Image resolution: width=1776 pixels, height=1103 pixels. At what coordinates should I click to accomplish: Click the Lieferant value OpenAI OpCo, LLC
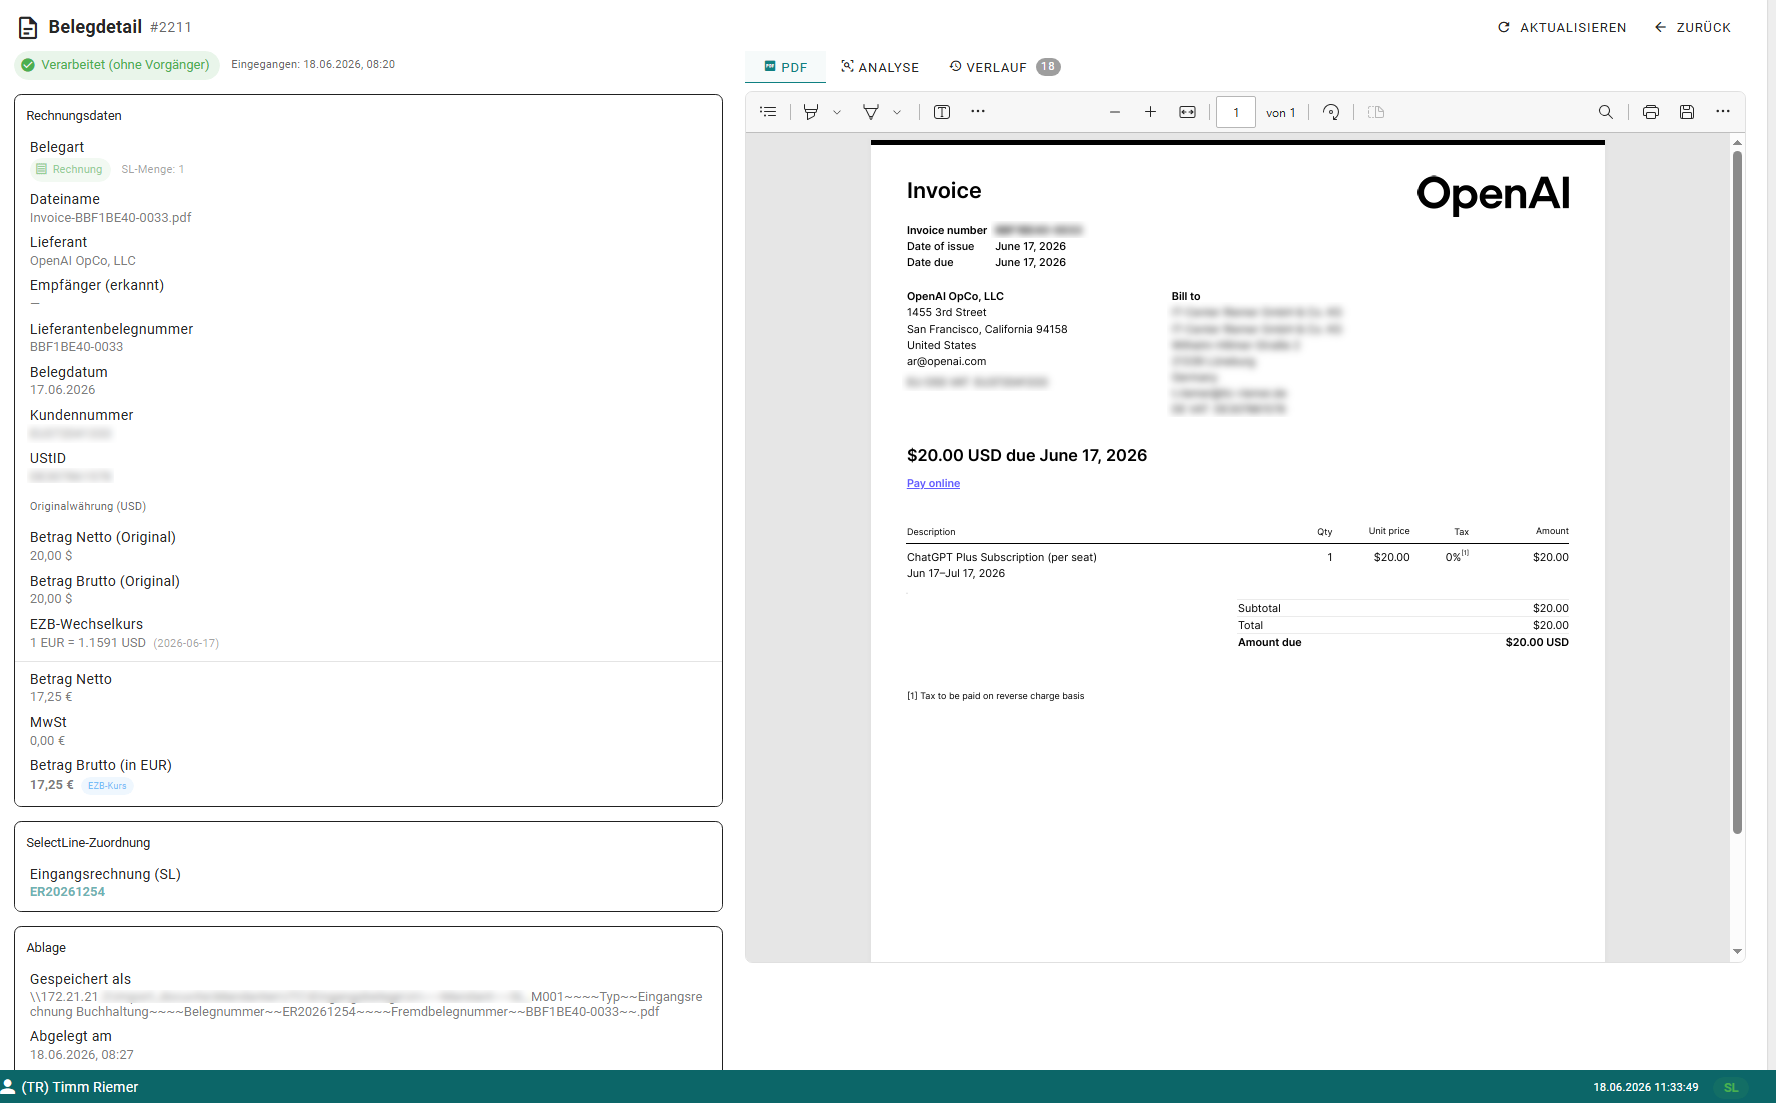[x=82, y=261]
